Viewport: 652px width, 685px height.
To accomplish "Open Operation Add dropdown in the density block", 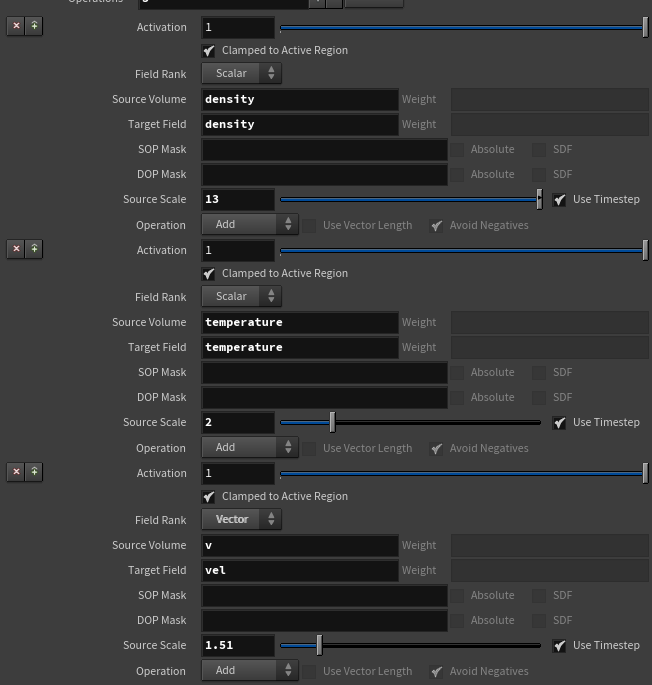I will click(250, 225).
